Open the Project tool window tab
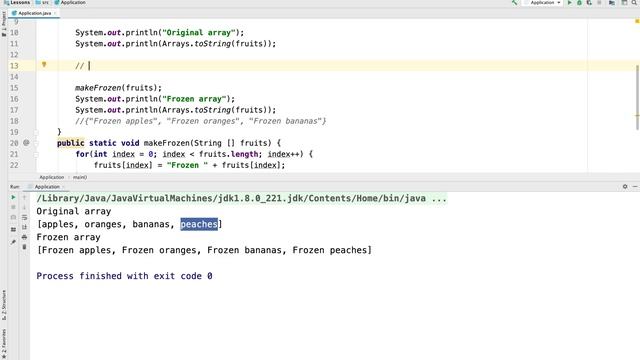Image resolution: width=640 pixels, height=360 pixels. tap(4, 24)
